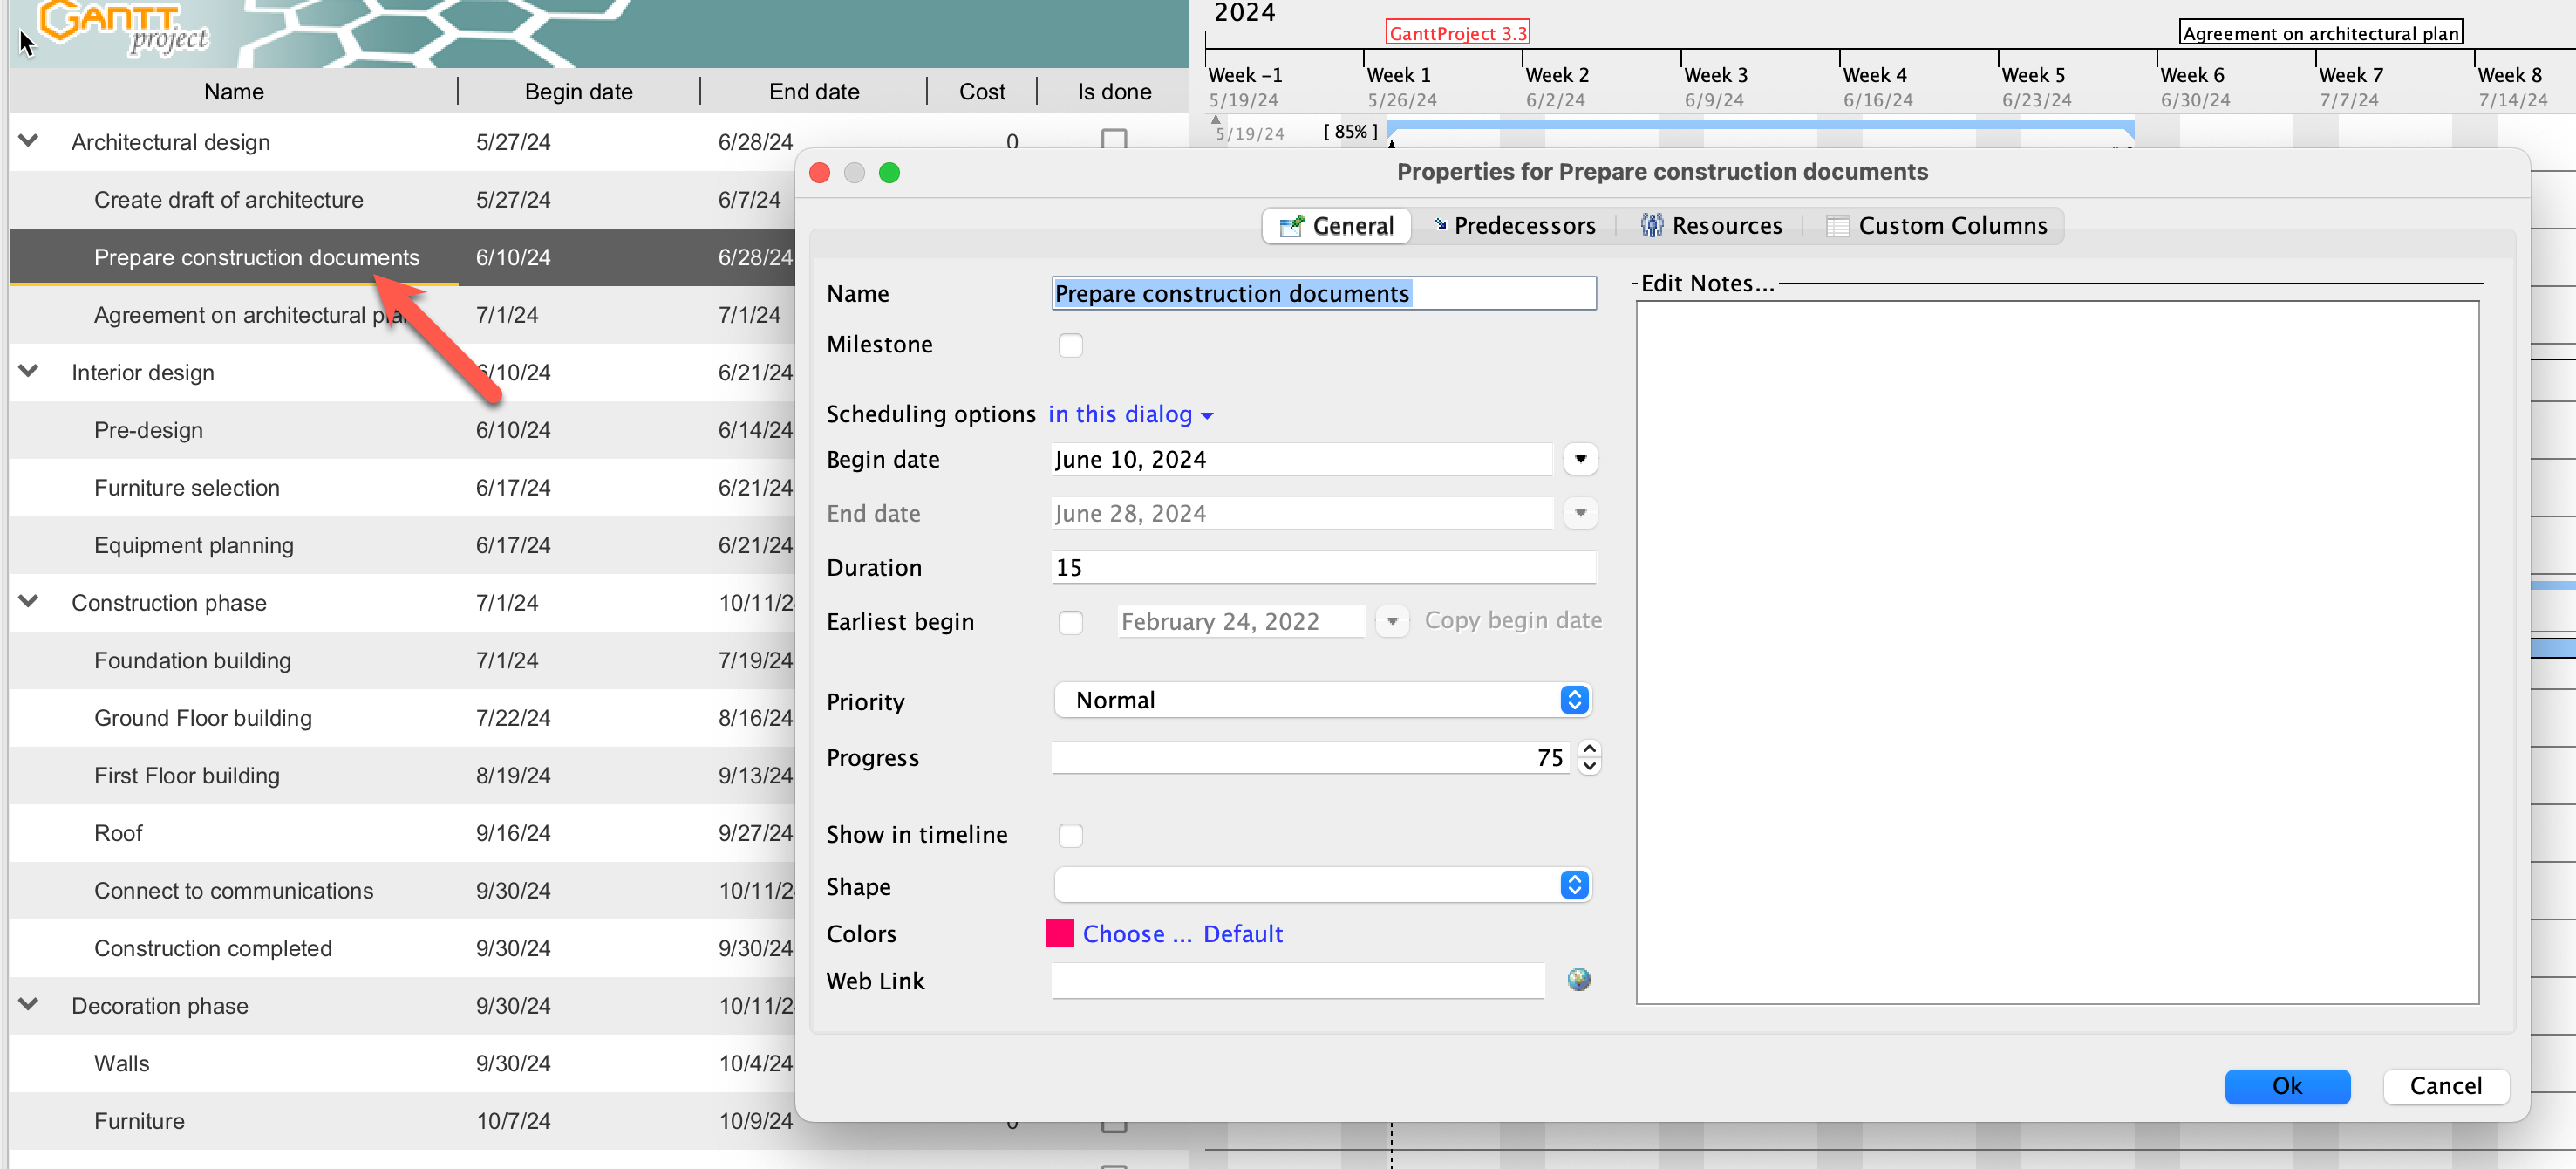Image resolution: width=2576 pixels, height=1169 pixels.
Task: Toggle the Earliest begin checkbox
Action: (x=1070, y=622)
